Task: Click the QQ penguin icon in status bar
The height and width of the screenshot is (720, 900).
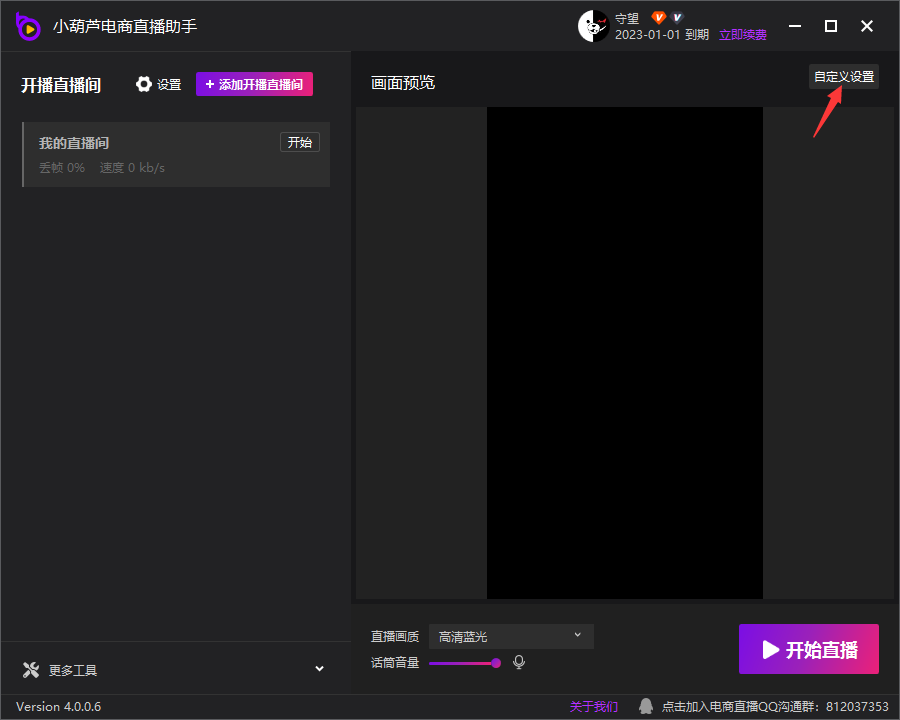Action: [646, 706]
